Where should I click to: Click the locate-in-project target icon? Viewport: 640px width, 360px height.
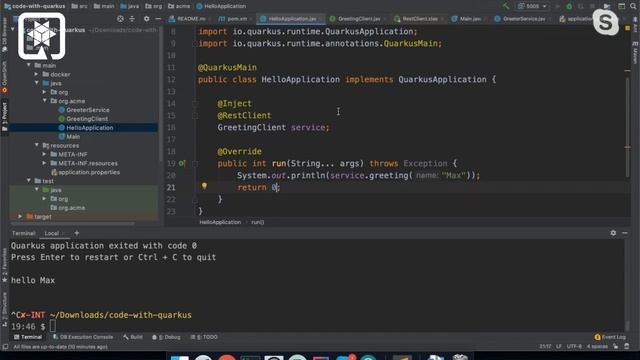coord(120,19)
